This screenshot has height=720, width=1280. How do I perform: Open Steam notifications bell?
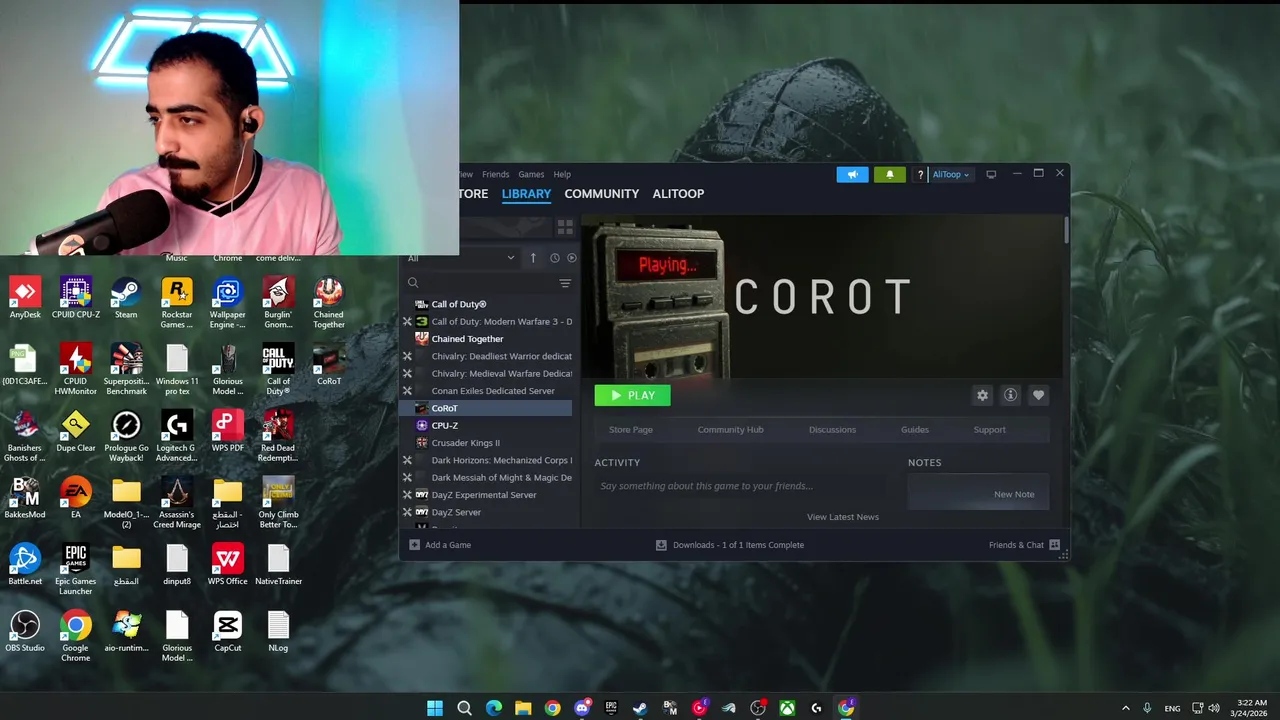coord(889,174)
